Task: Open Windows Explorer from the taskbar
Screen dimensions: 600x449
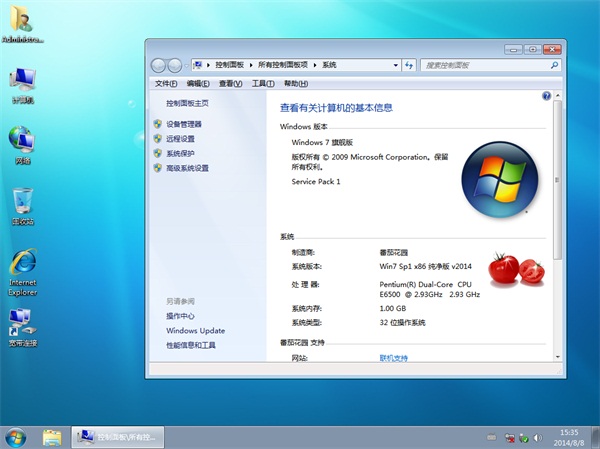Action: (x=52, y=437)
